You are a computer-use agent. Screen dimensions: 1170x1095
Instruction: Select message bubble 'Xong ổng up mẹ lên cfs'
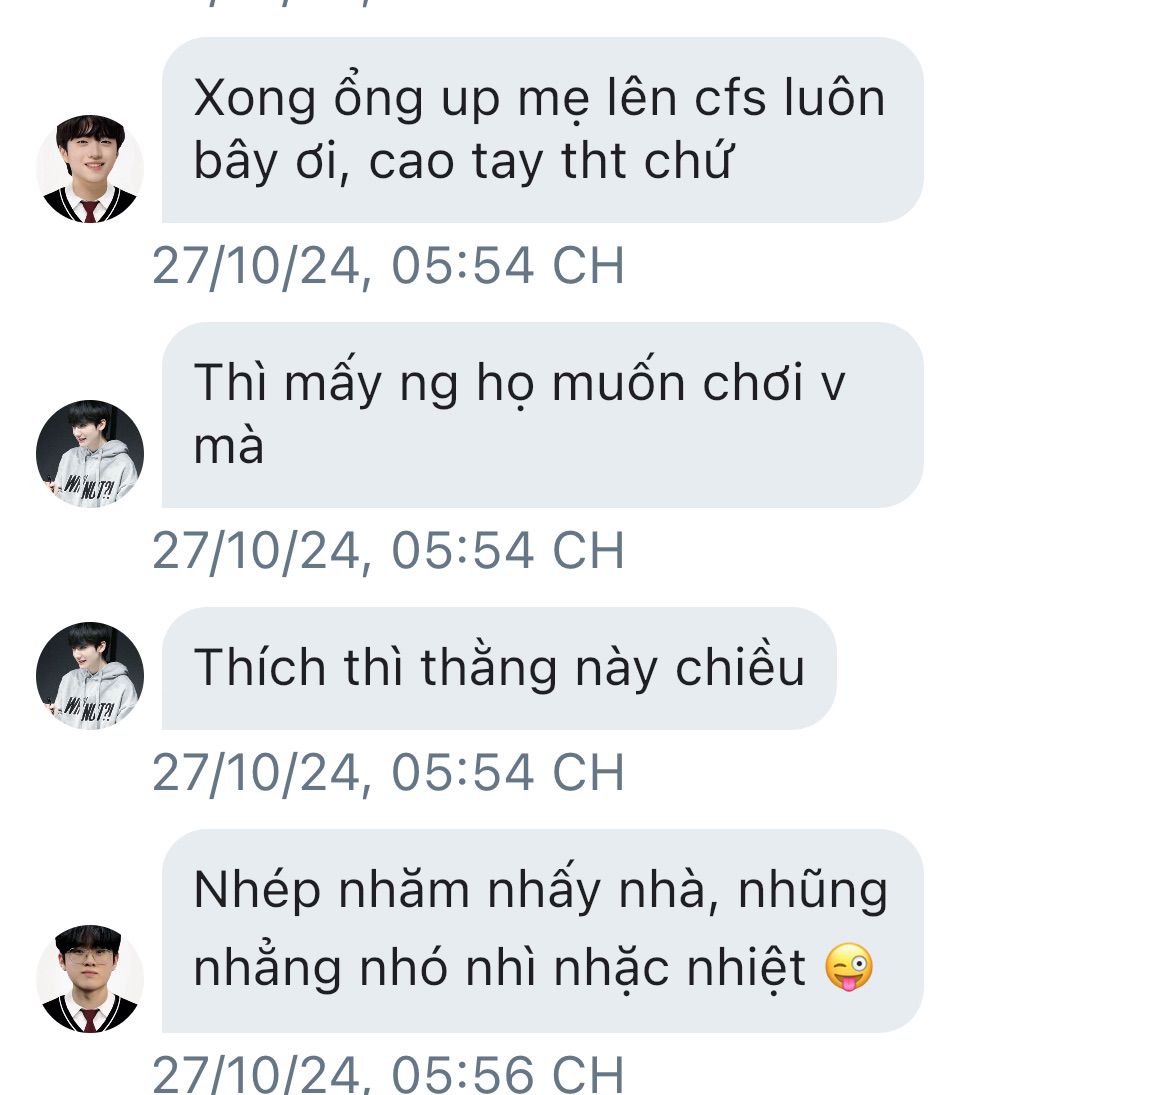click(x=542, y=130)
